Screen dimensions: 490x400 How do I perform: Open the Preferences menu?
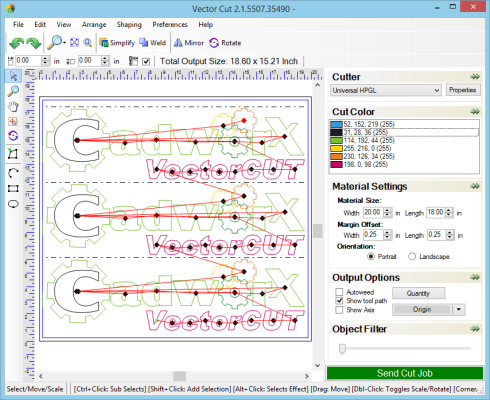[170, 24]
